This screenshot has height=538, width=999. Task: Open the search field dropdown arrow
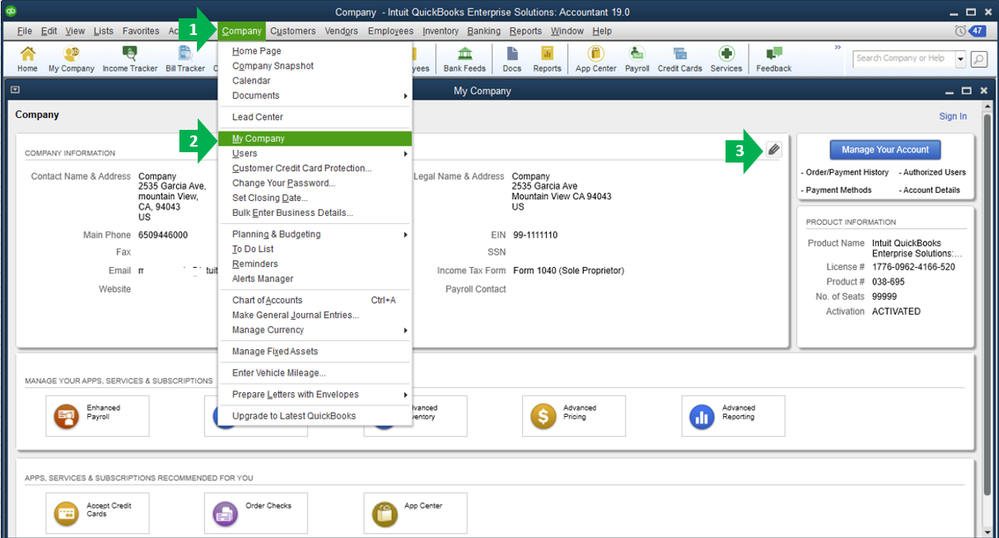960,59
